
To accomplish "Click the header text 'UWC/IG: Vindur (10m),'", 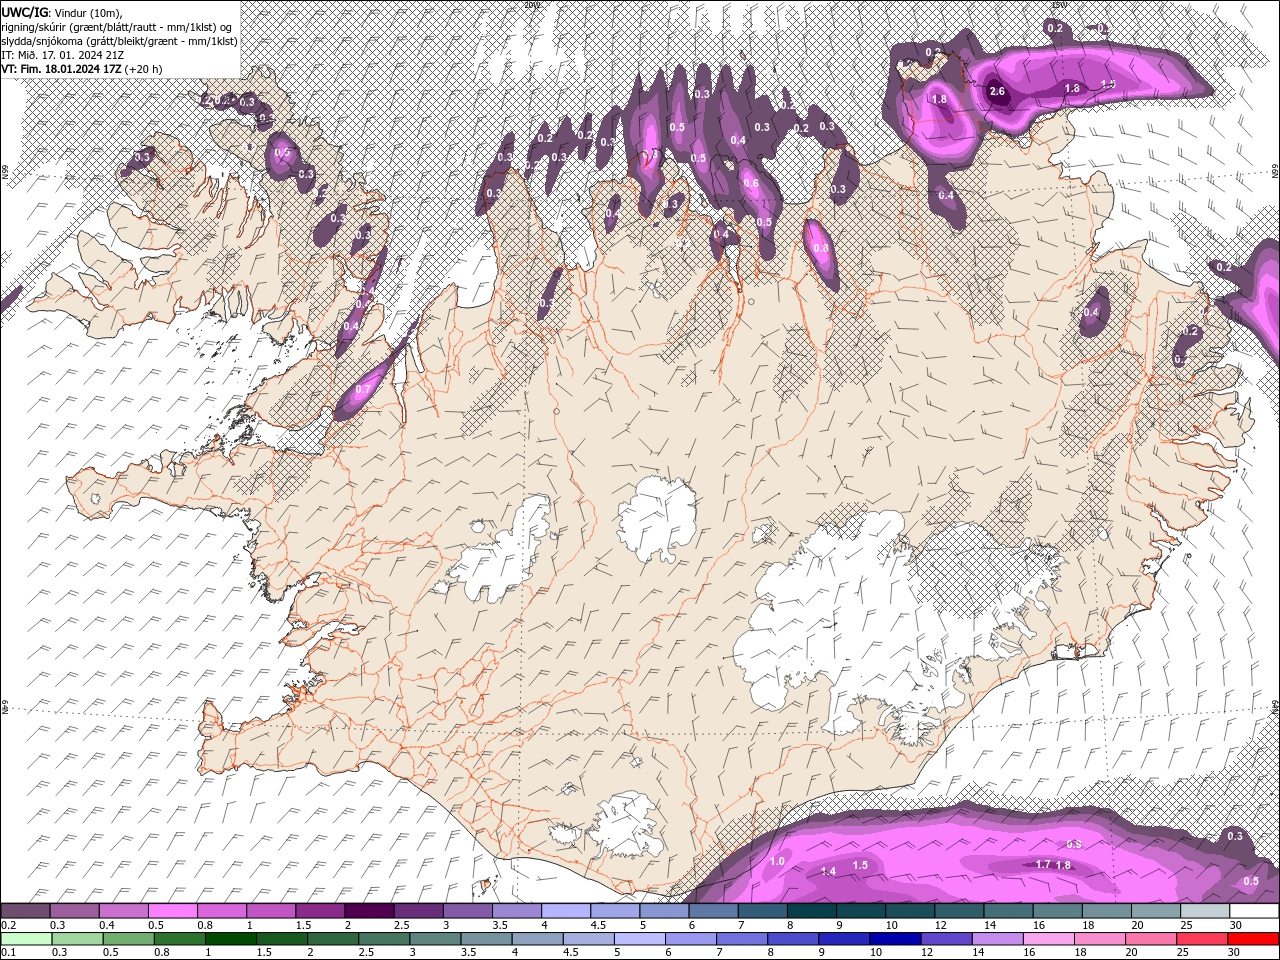I will (x=63, y=12).
